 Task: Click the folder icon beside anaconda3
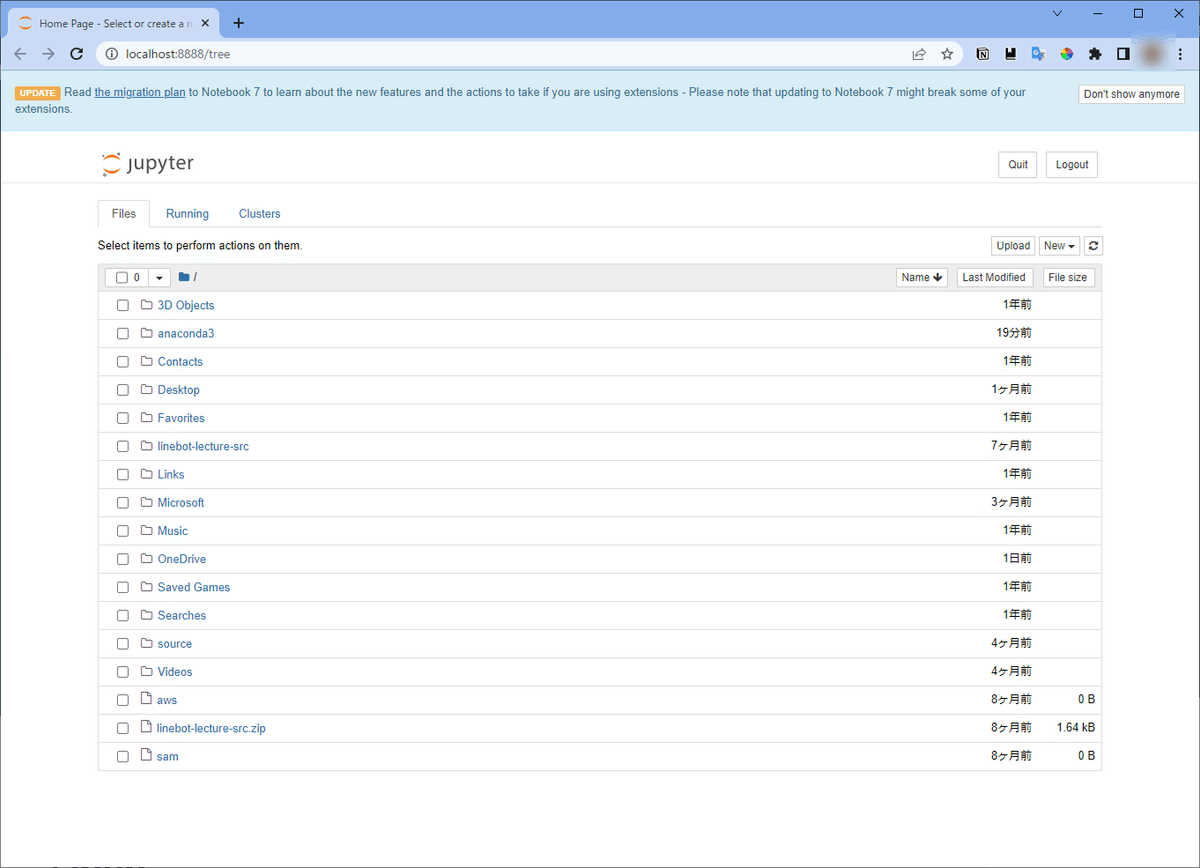146,333
